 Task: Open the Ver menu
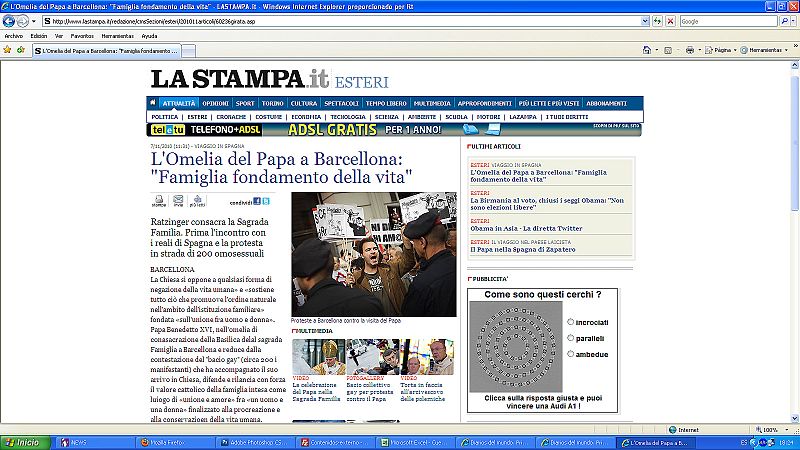click(x=59, y=36)
